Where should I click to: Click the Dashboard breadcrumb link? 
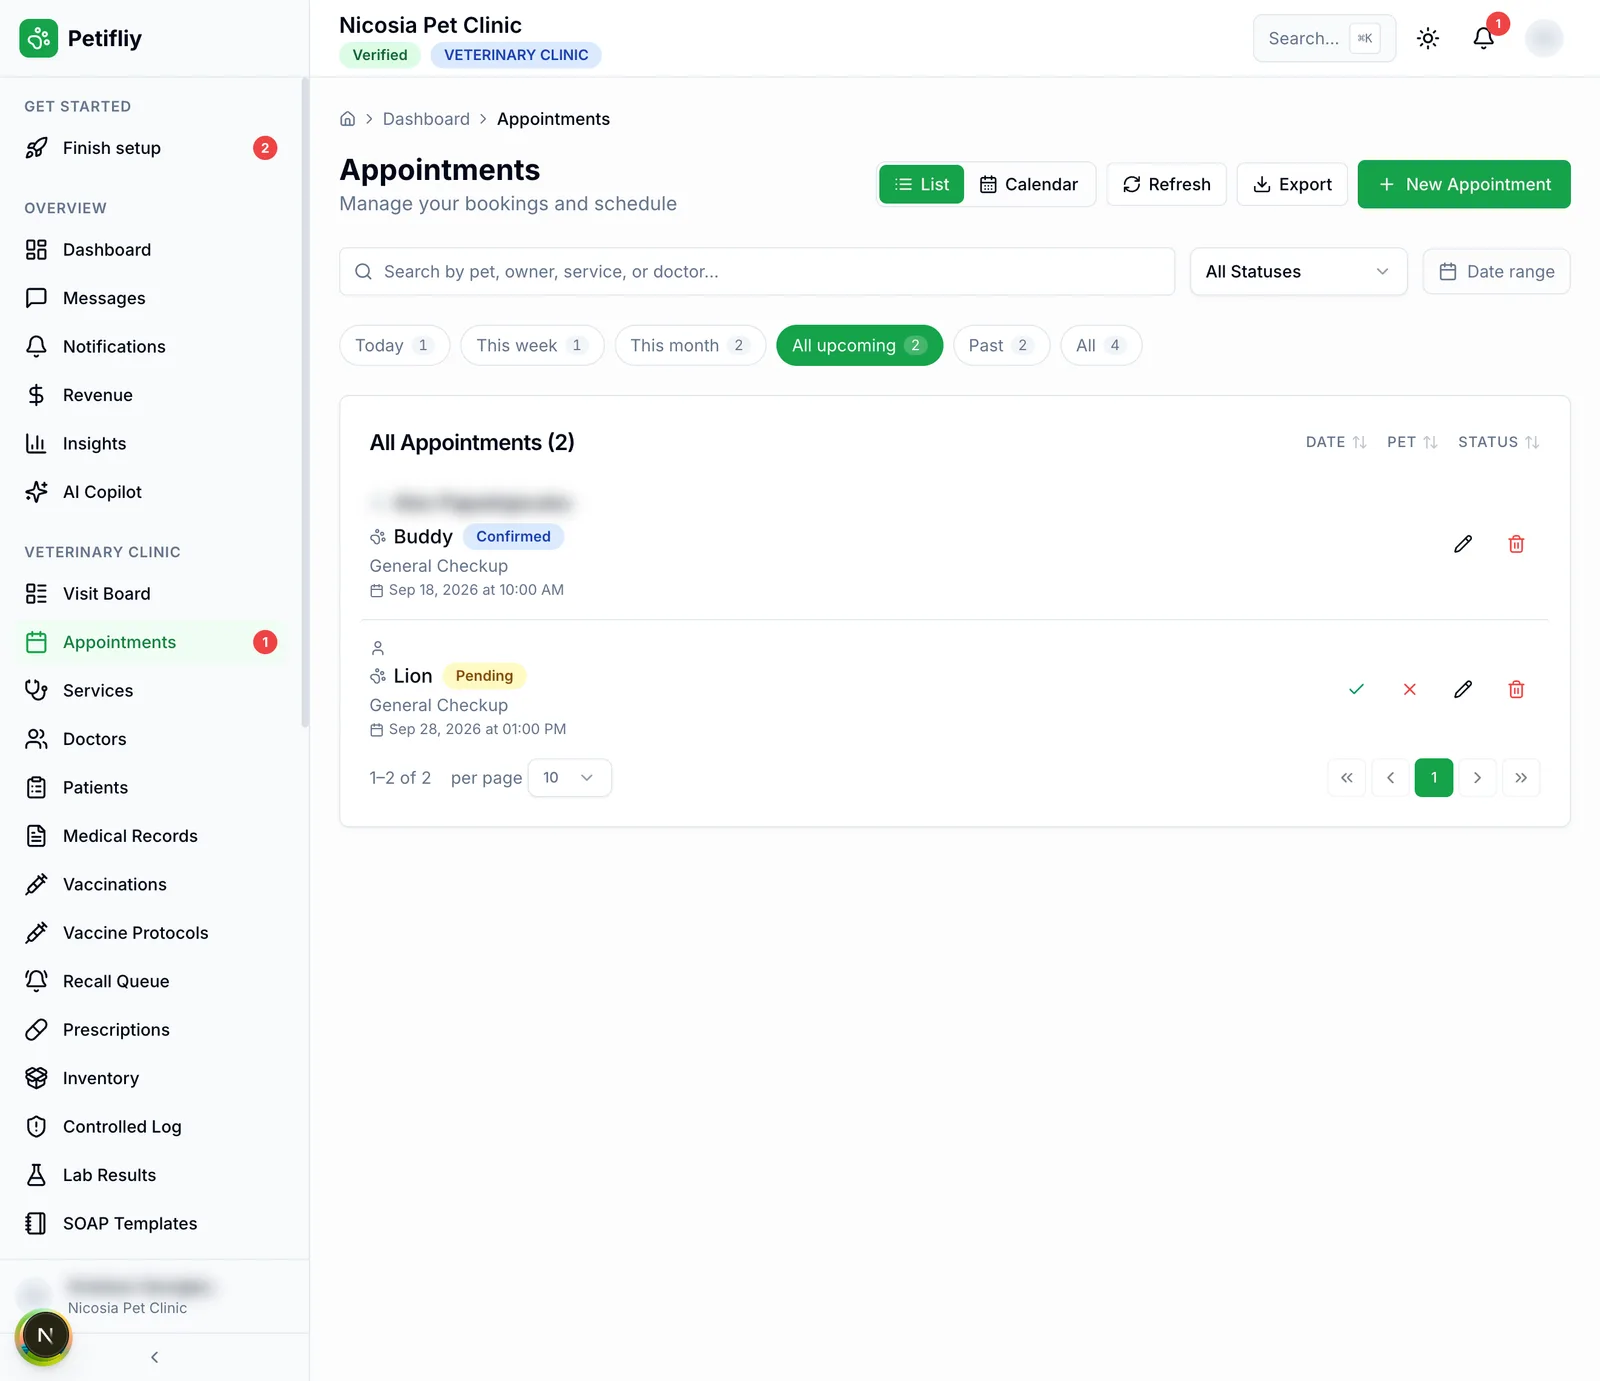(x=426, y=119)
